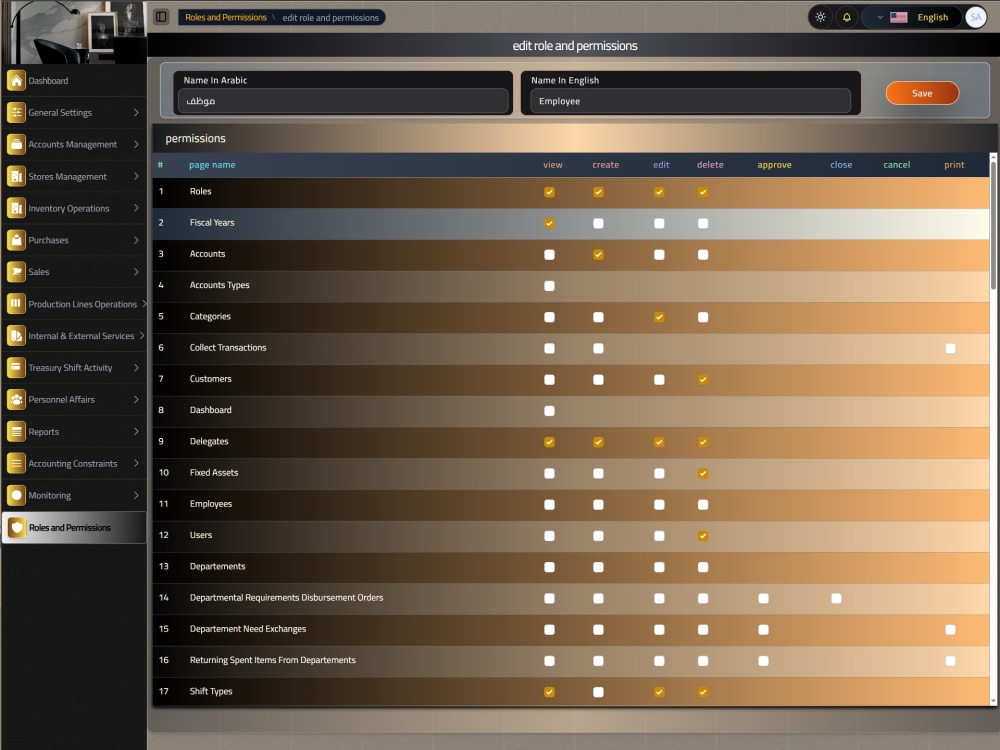Viewport: 1000px width, 750px height.
Task: Check print permission for Collect Transactions
Action: (x=950, y=348)
